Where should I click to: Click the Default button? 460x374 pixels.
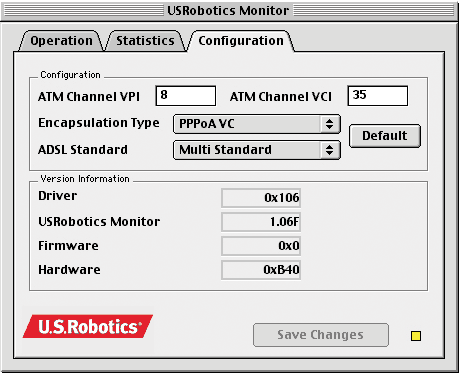tap(385, 136)
